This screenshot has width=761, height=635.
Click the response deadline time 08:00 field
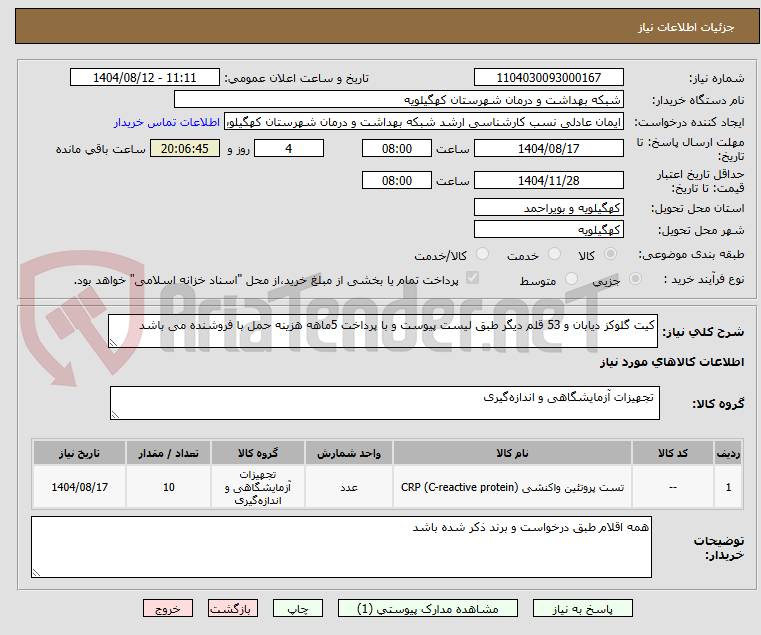pyautogui.click(x=397, y=149)
